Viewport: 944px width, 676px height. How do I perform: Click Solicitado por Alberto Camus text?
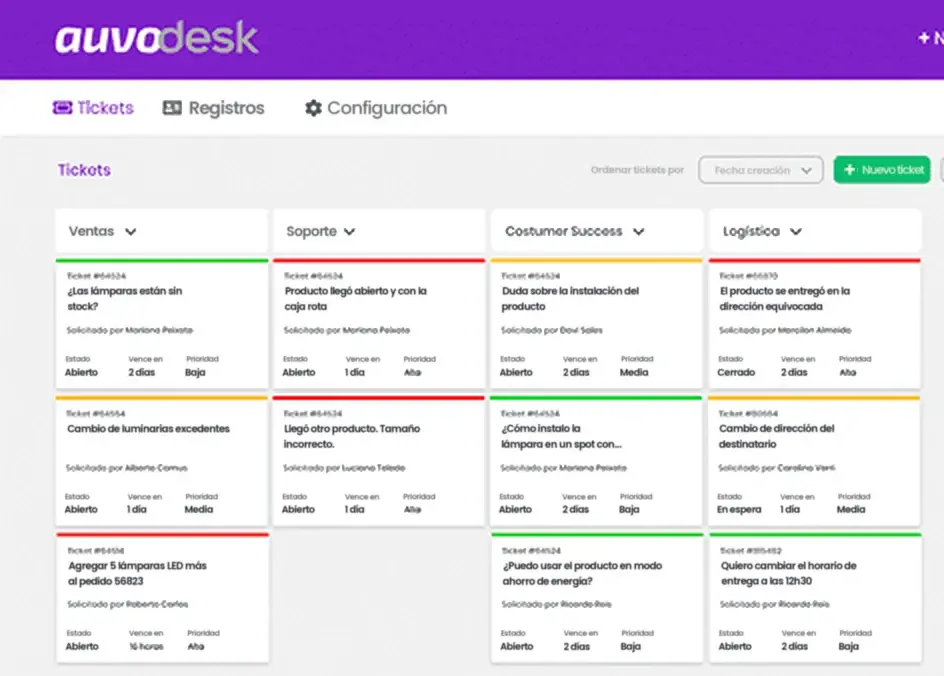(126, 468)
